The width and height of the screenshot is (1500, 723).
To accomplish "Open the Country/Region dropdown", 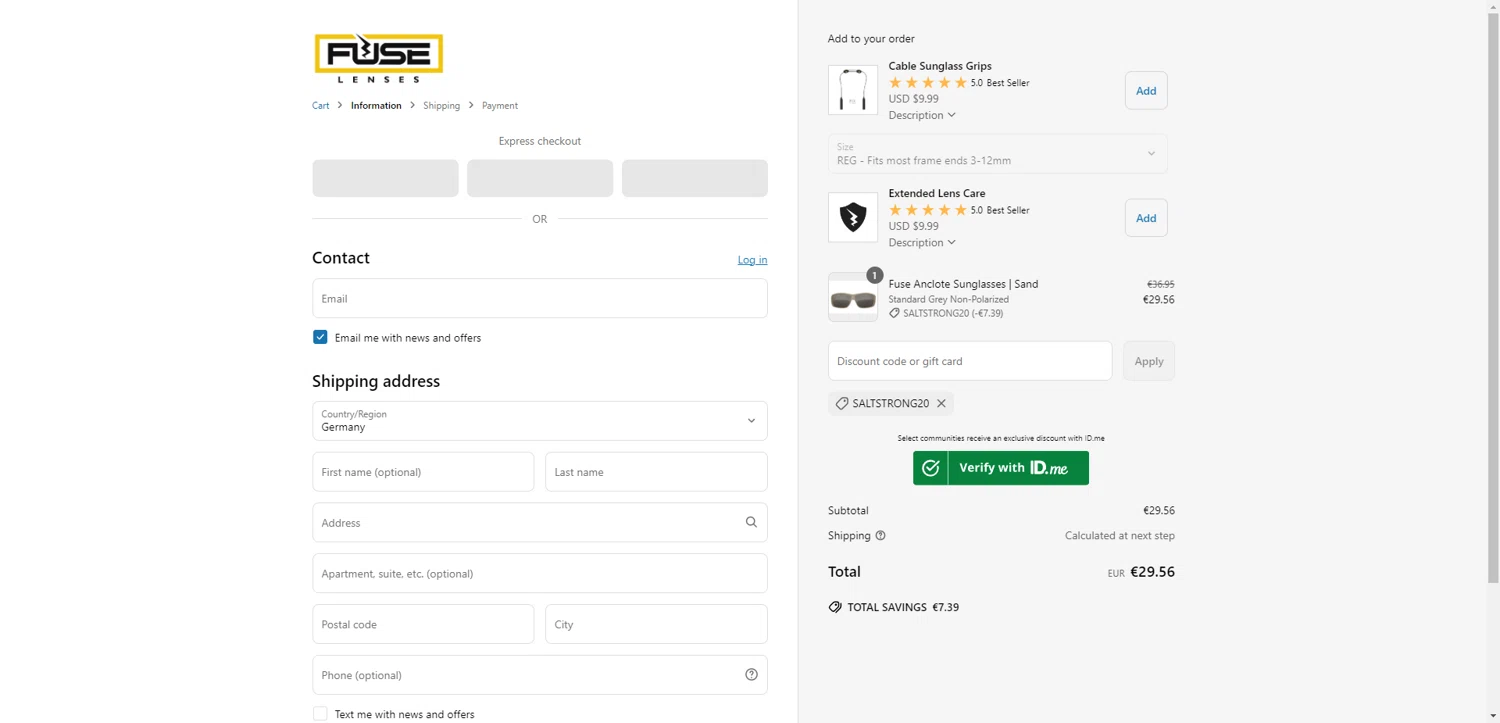I will coord(540,421).
